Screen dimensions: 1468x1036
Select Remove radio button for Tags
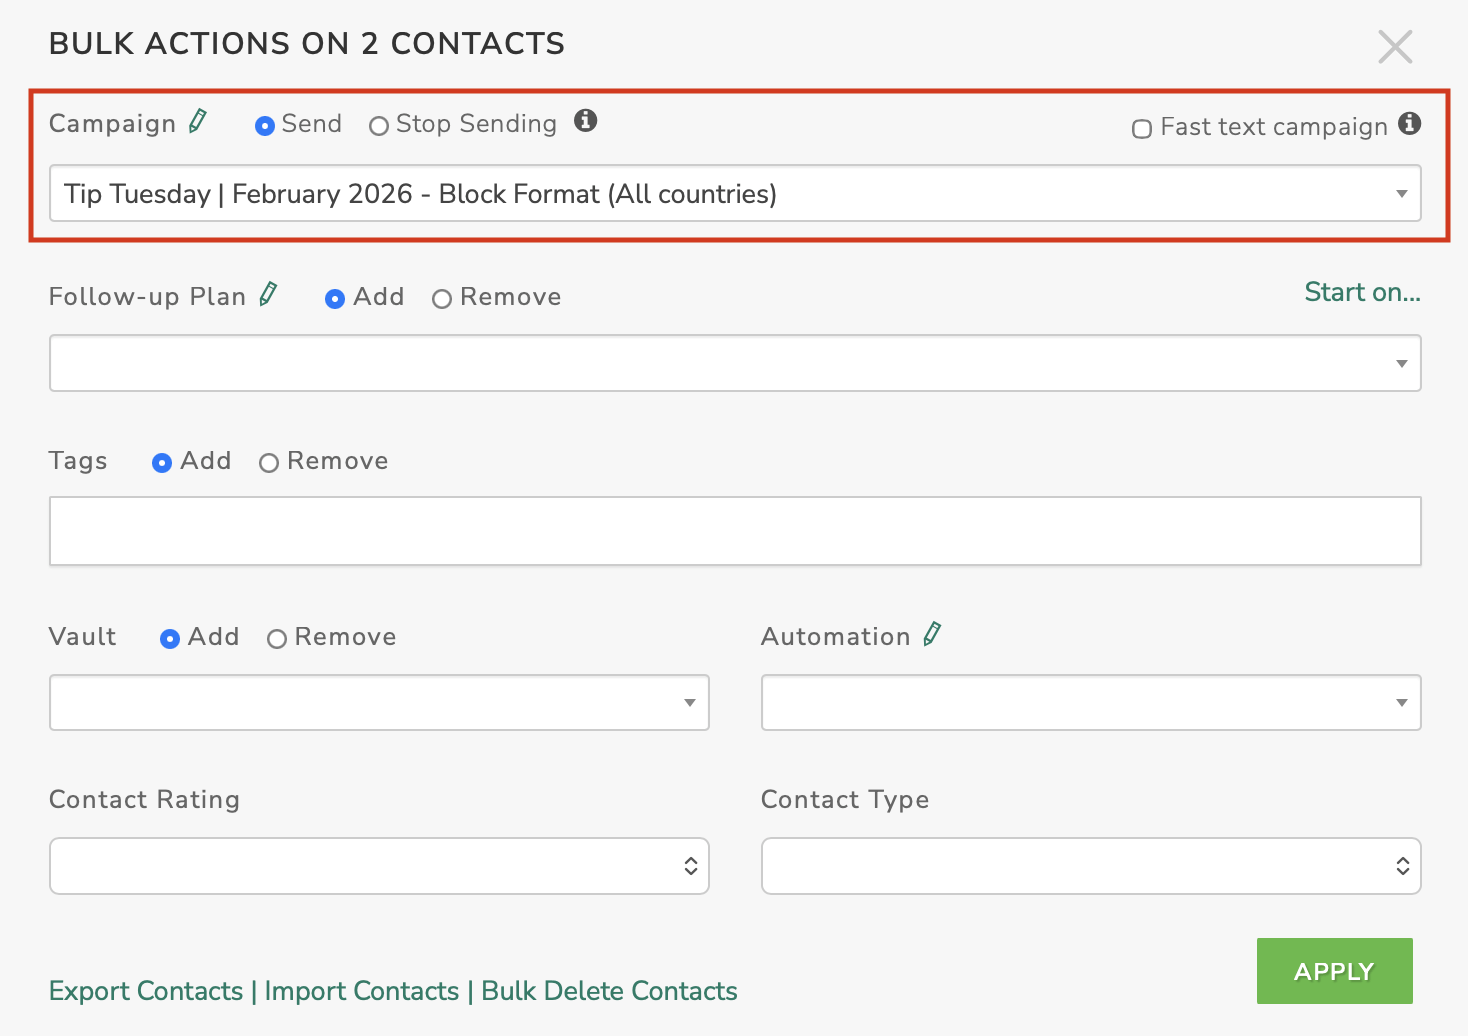[x=269, y=463]
